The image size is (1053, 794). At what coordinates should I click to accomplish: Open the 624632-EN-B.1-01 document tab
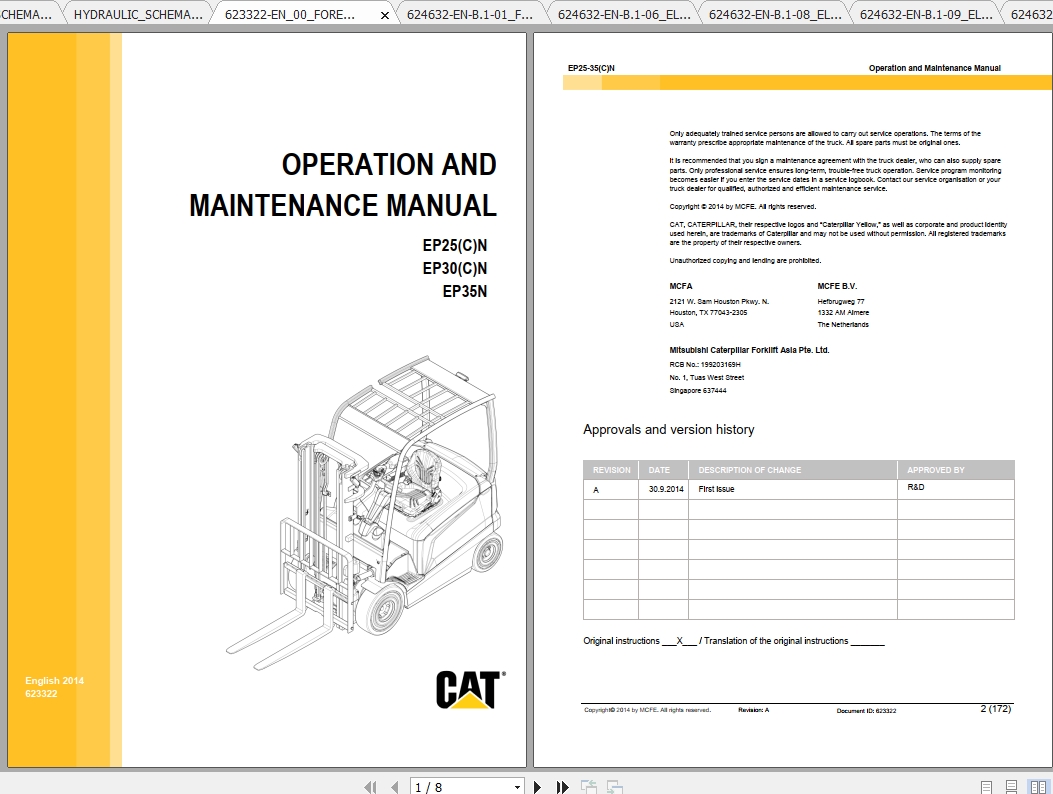coord(470,13)
